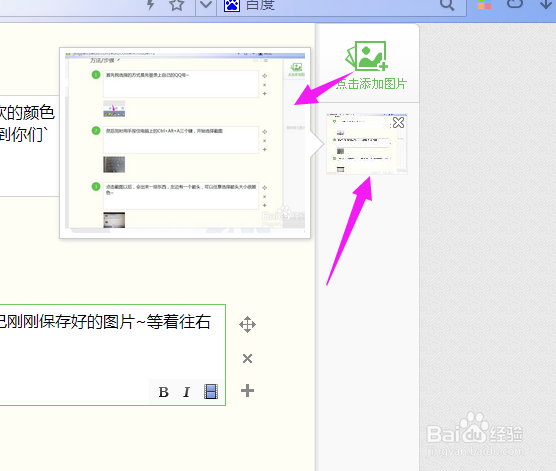Screen dimensions: 556x471
Task: Open the address bar dropdown arrow
Action: [206, 5]
